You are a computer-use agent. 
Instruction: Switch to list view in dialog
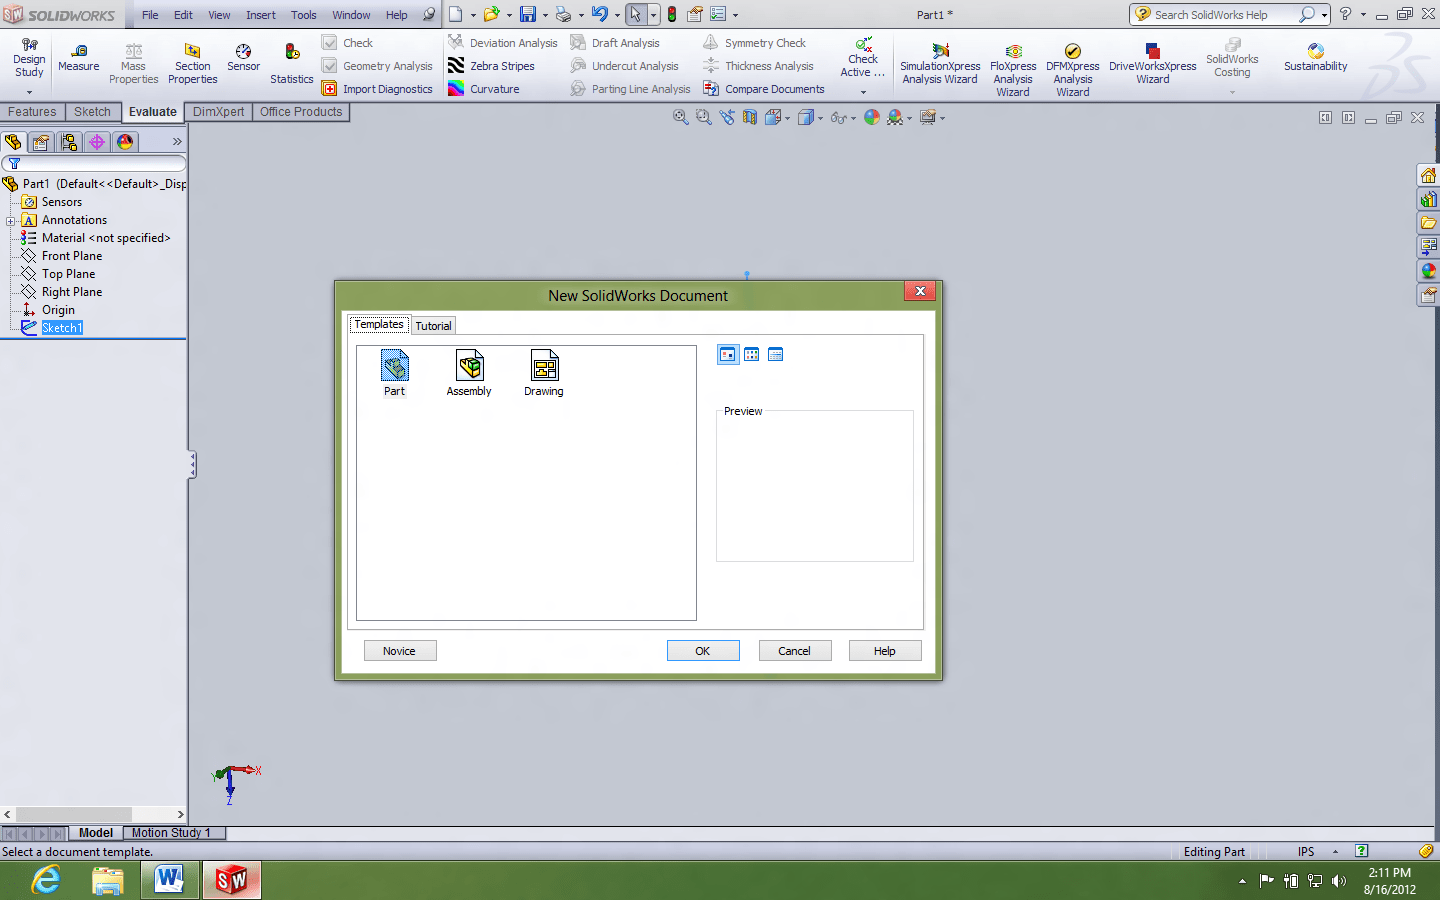click(x=751, y=354)
